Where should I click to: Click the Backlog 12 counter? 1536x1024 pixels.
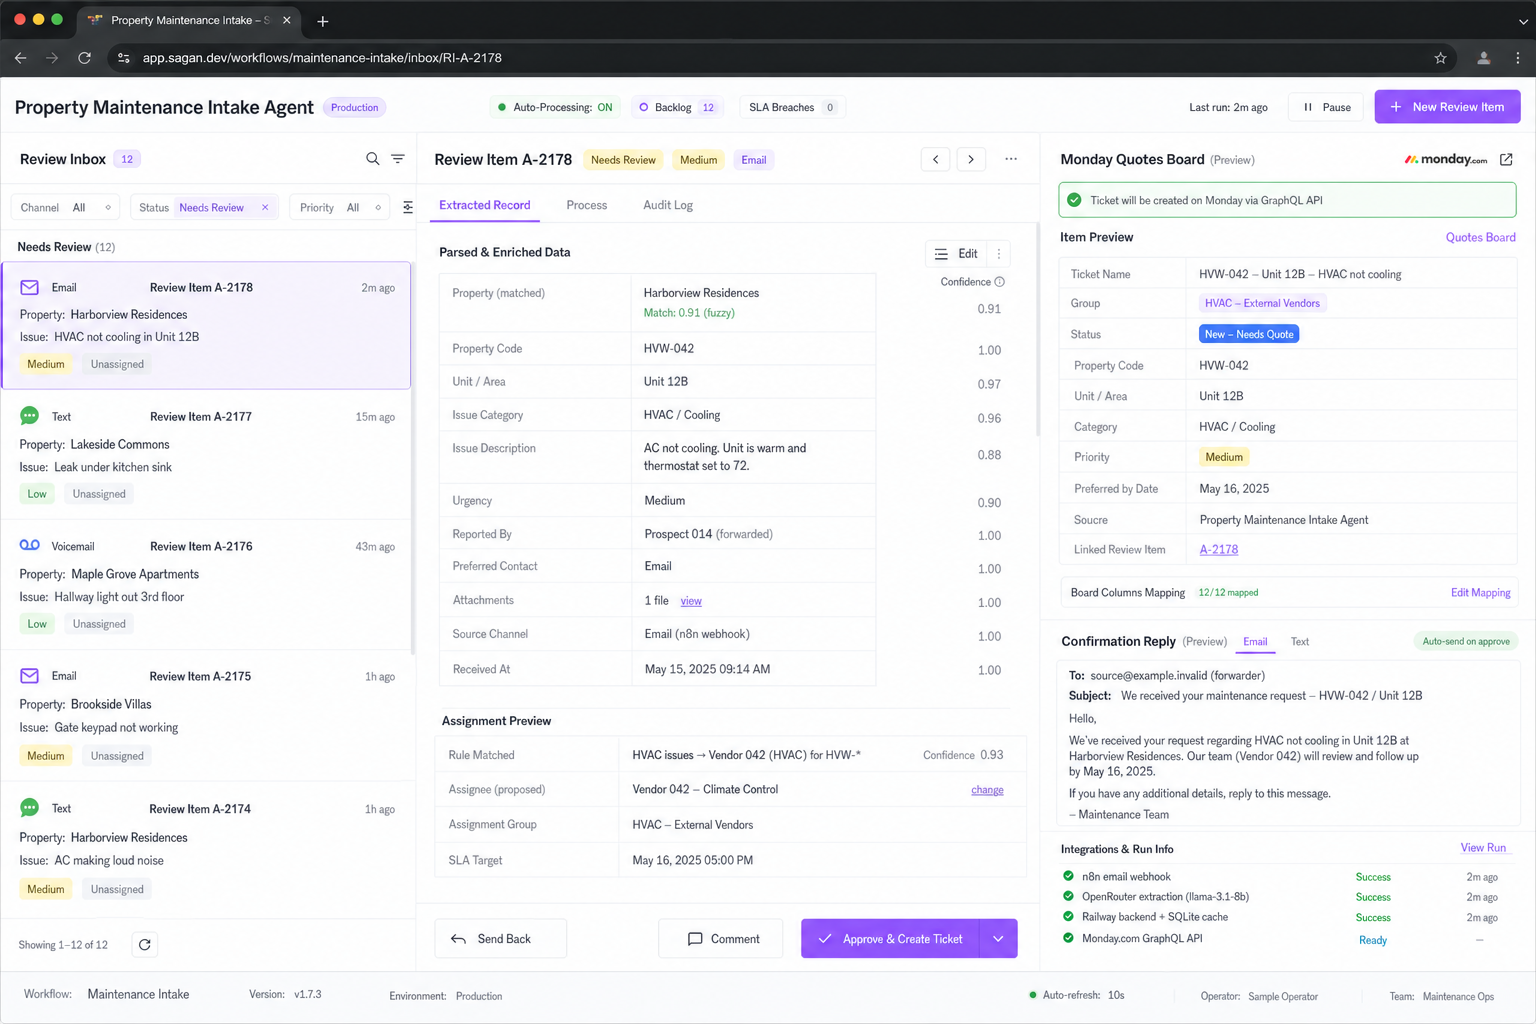pos(679,107)
